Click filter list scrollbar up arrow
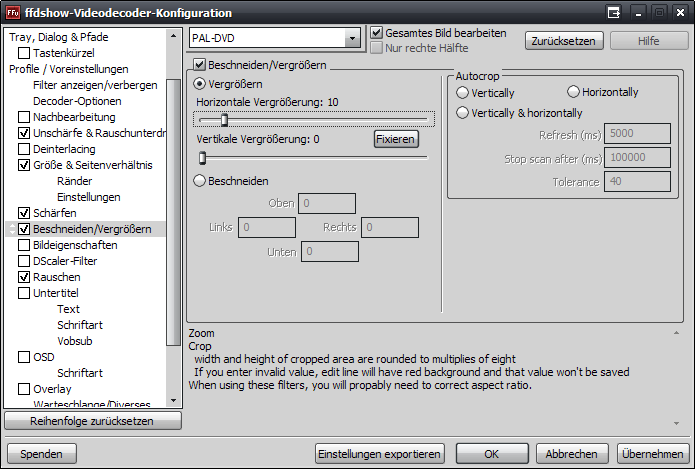 point(173,36)
